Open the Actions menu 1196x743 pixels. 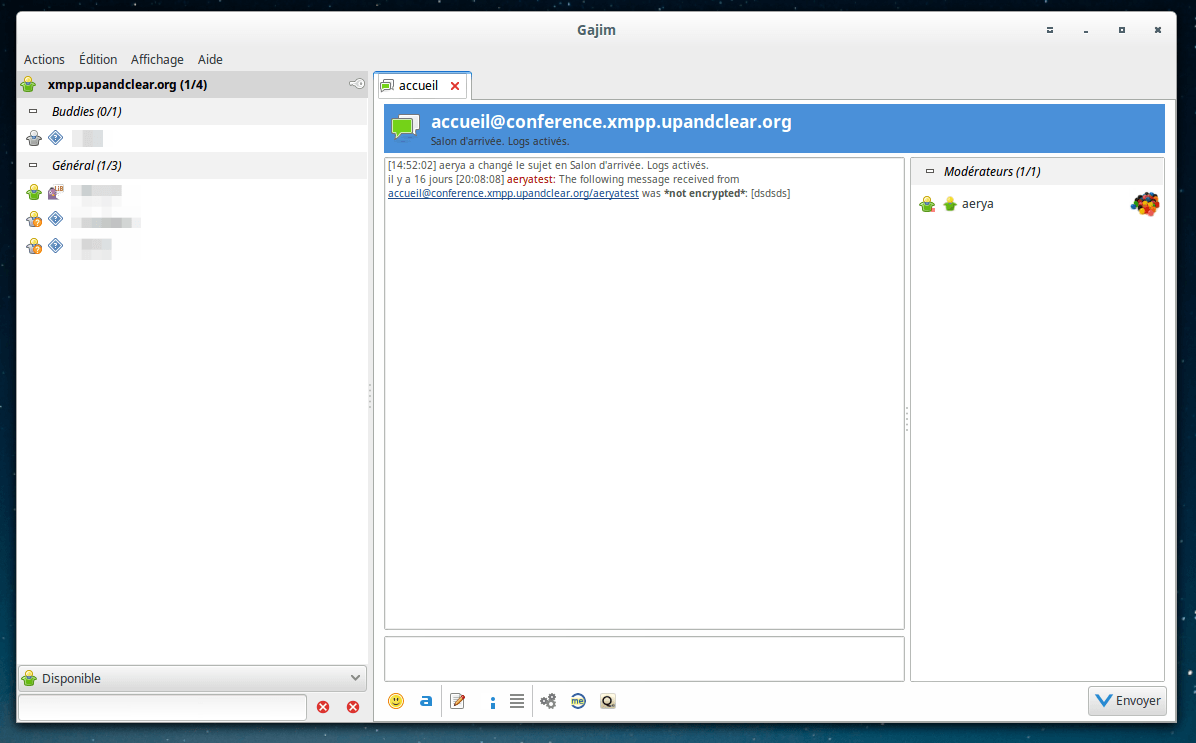click(x=44, y=60)
